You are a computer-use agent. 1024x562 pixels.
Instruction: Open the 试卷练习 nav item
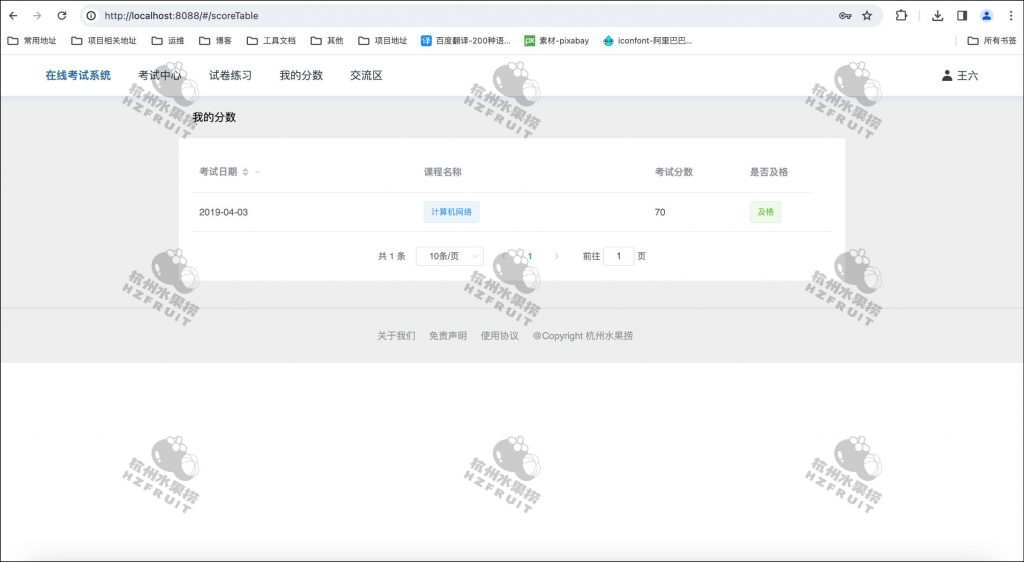click(x=231, y=76)
